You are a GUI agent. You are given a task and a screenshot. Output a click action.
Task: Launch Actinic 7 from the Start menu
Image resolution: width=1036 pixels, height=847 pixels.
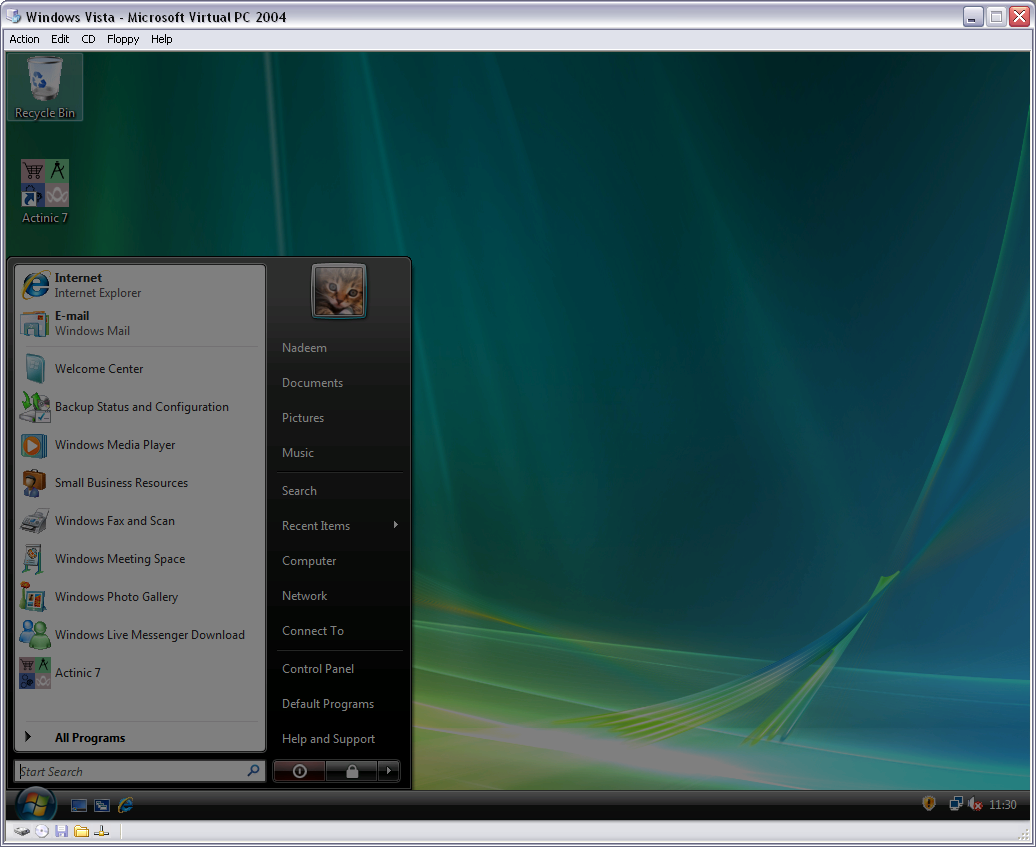point(140,673)
